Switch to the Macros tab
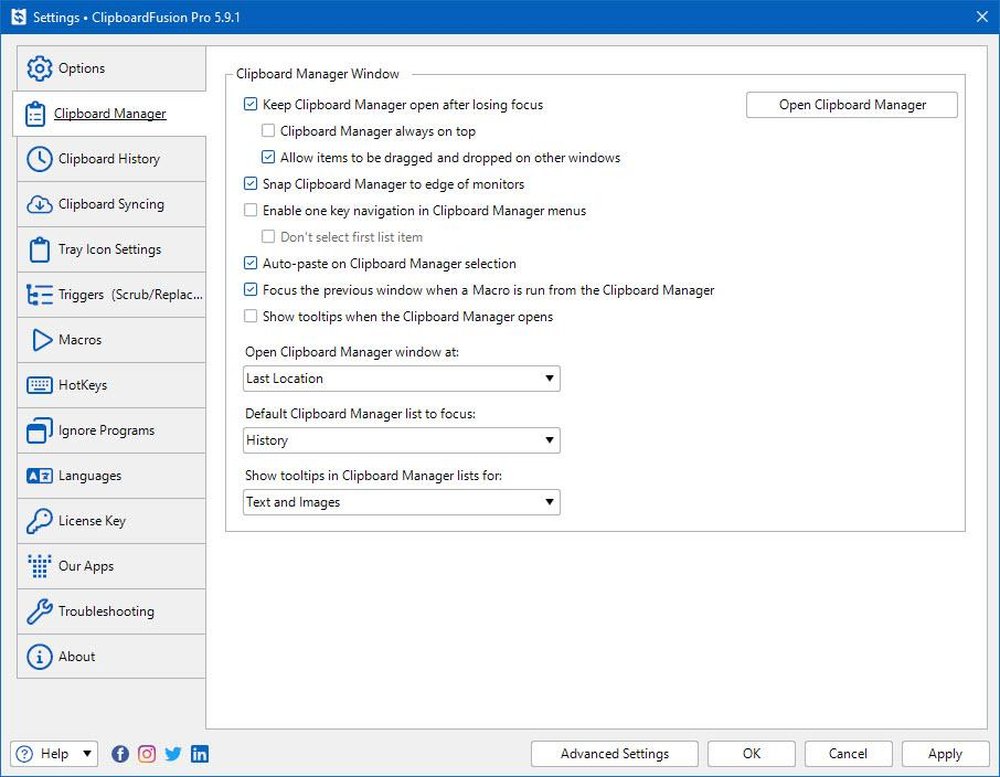The width and height of the screenshot is (1000, 777). pyautogui.click(x=111, y=340)
